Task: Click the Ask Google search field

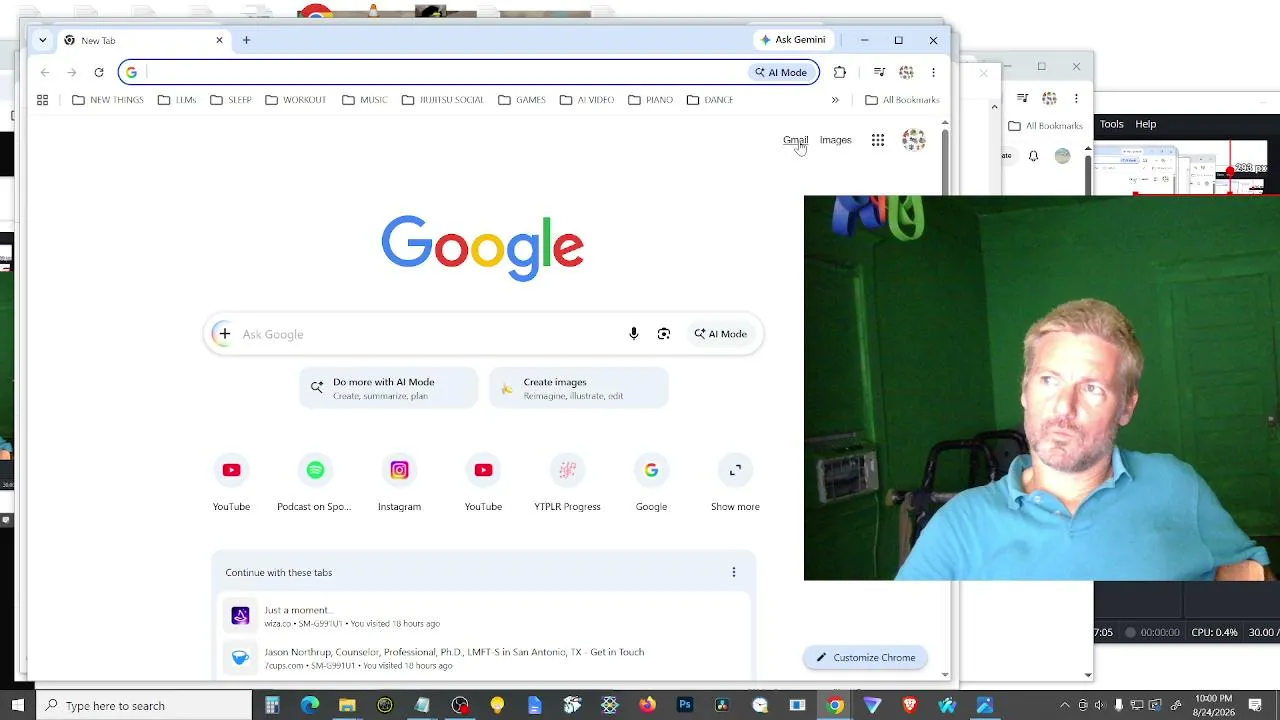Action: tap(430, 334)
